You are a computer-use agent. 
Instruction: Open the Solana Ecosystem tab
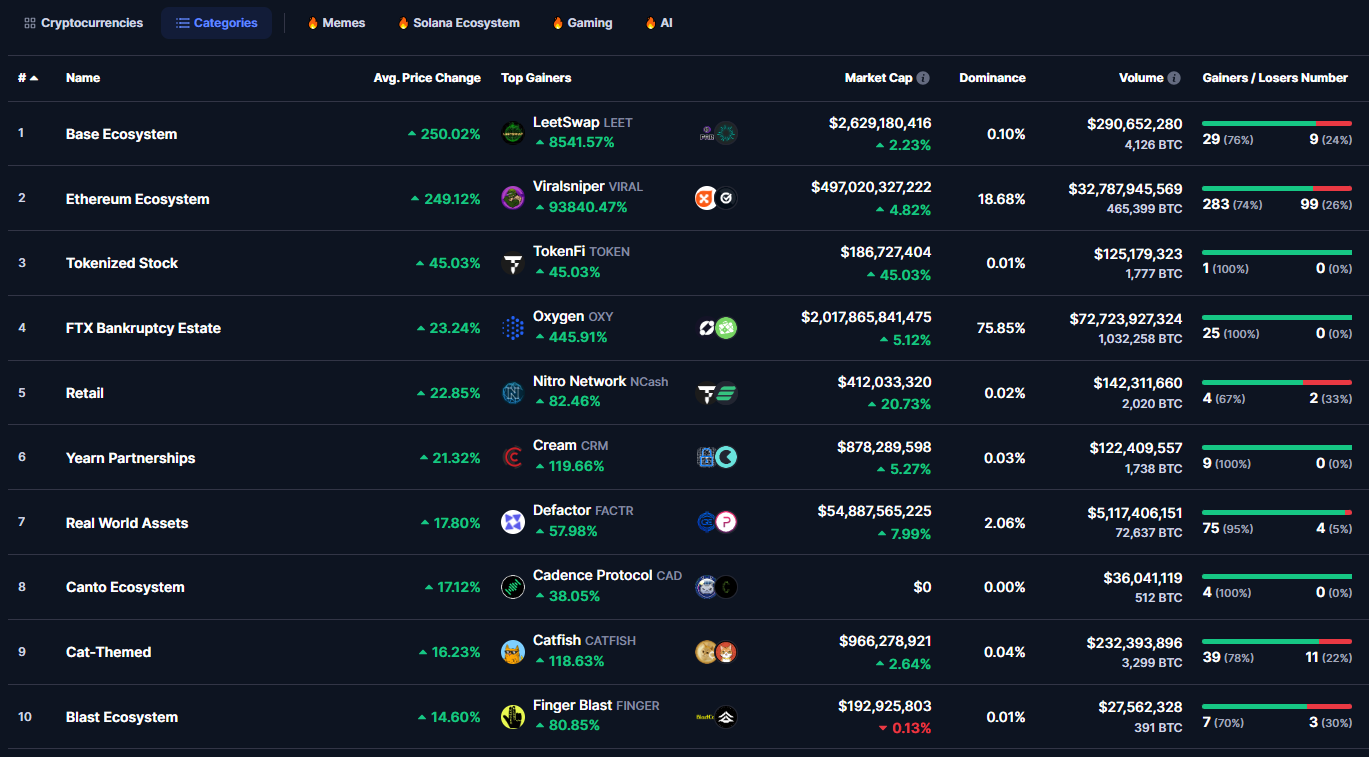458,23
